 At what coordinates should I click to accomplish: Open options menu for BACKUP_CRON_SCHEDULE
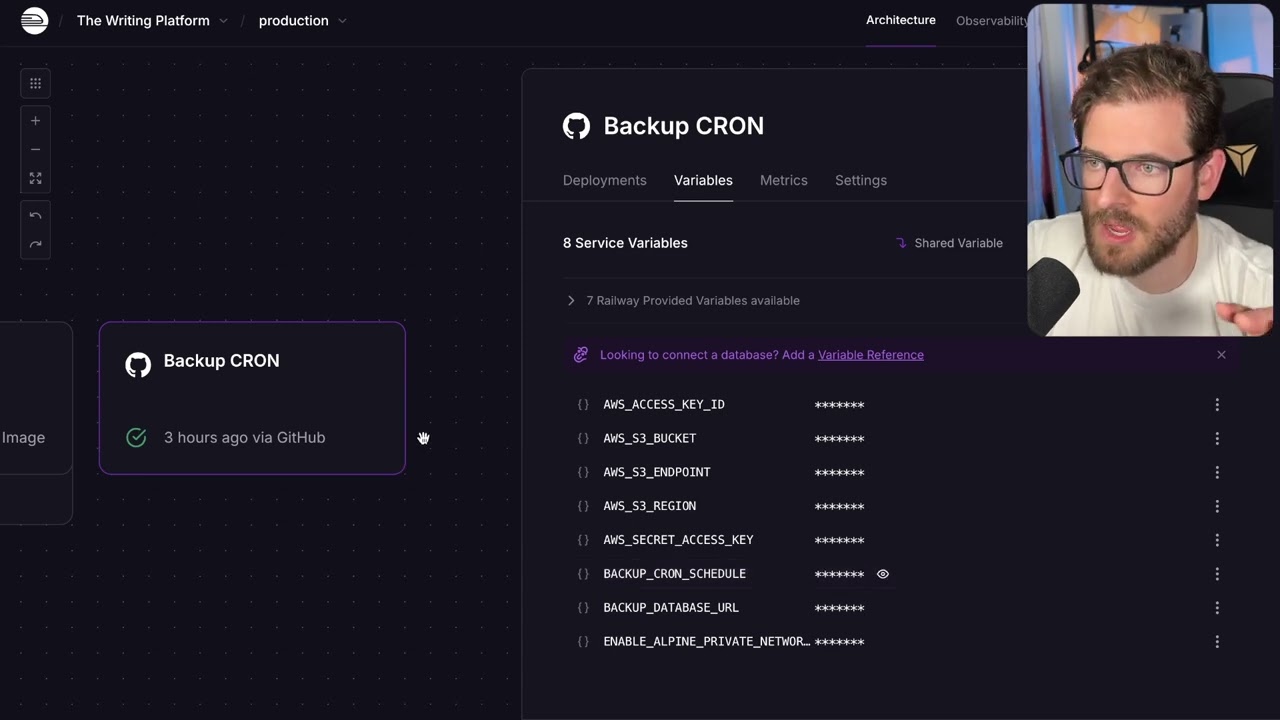click(1217, 574)
